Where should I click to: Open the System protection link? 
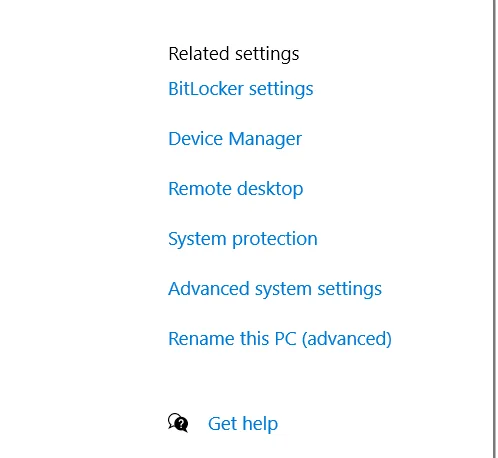(x=243, y=239)
